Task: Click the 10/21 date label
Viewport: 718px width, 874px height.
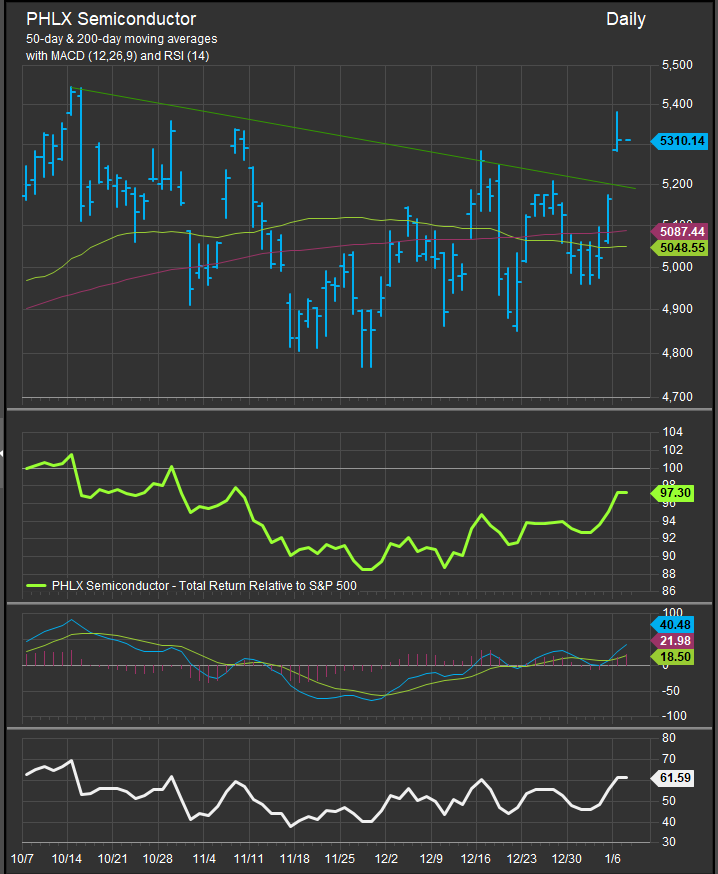Action: (113, 858)
